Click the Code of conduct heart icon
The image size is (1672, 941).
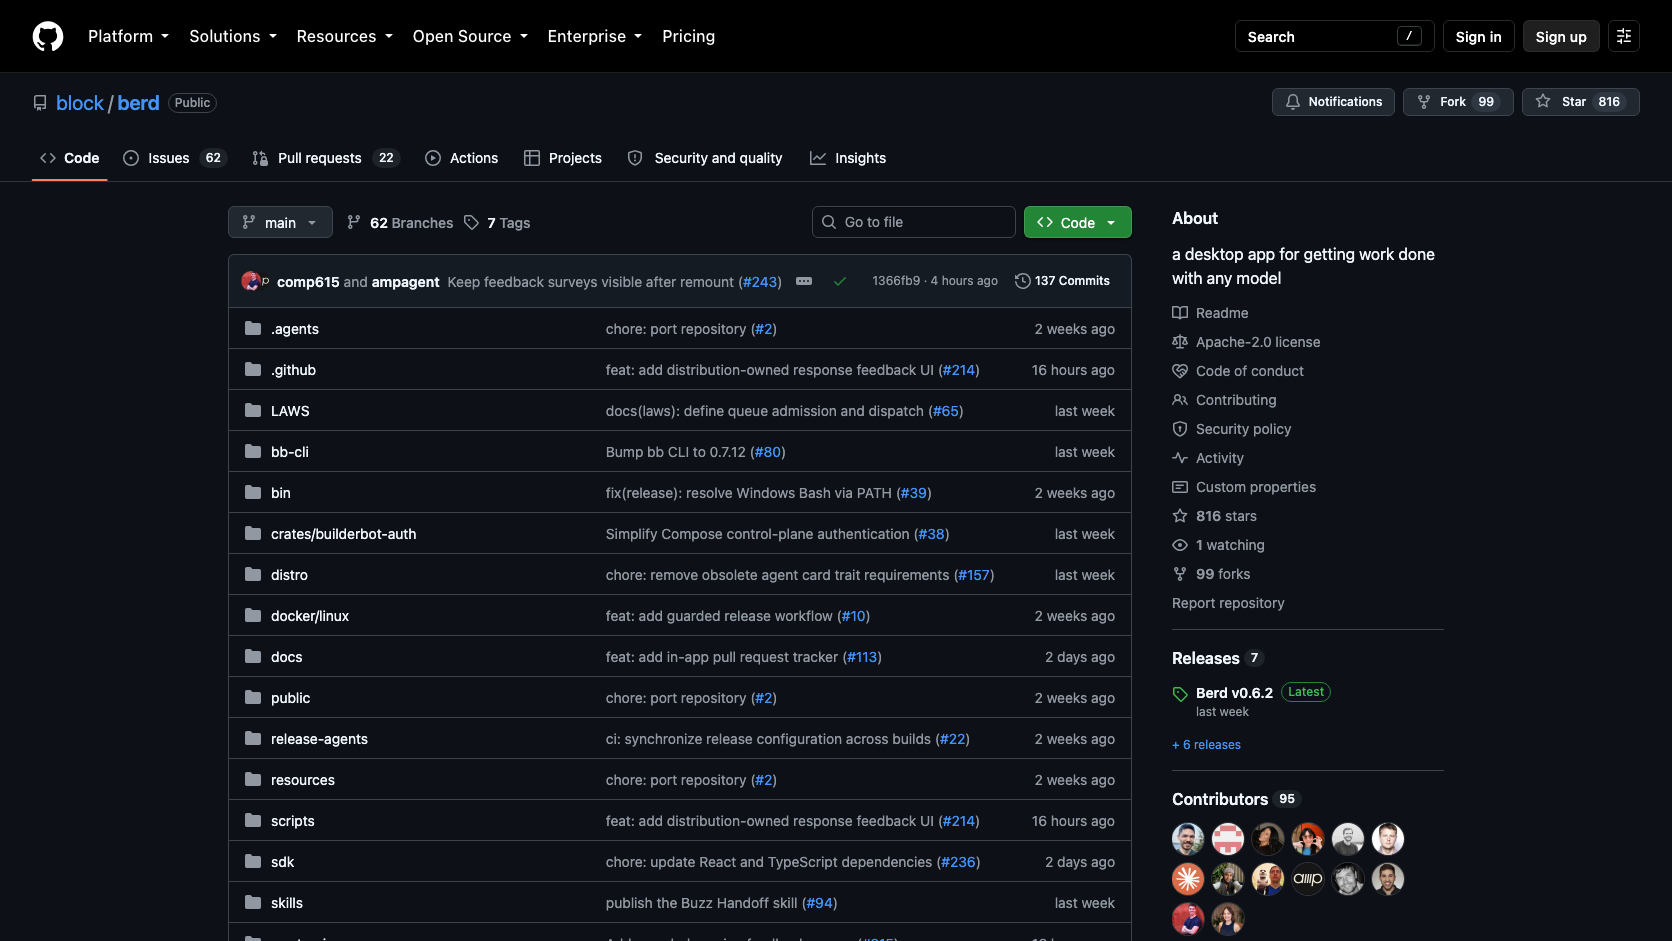[1180, 371]
